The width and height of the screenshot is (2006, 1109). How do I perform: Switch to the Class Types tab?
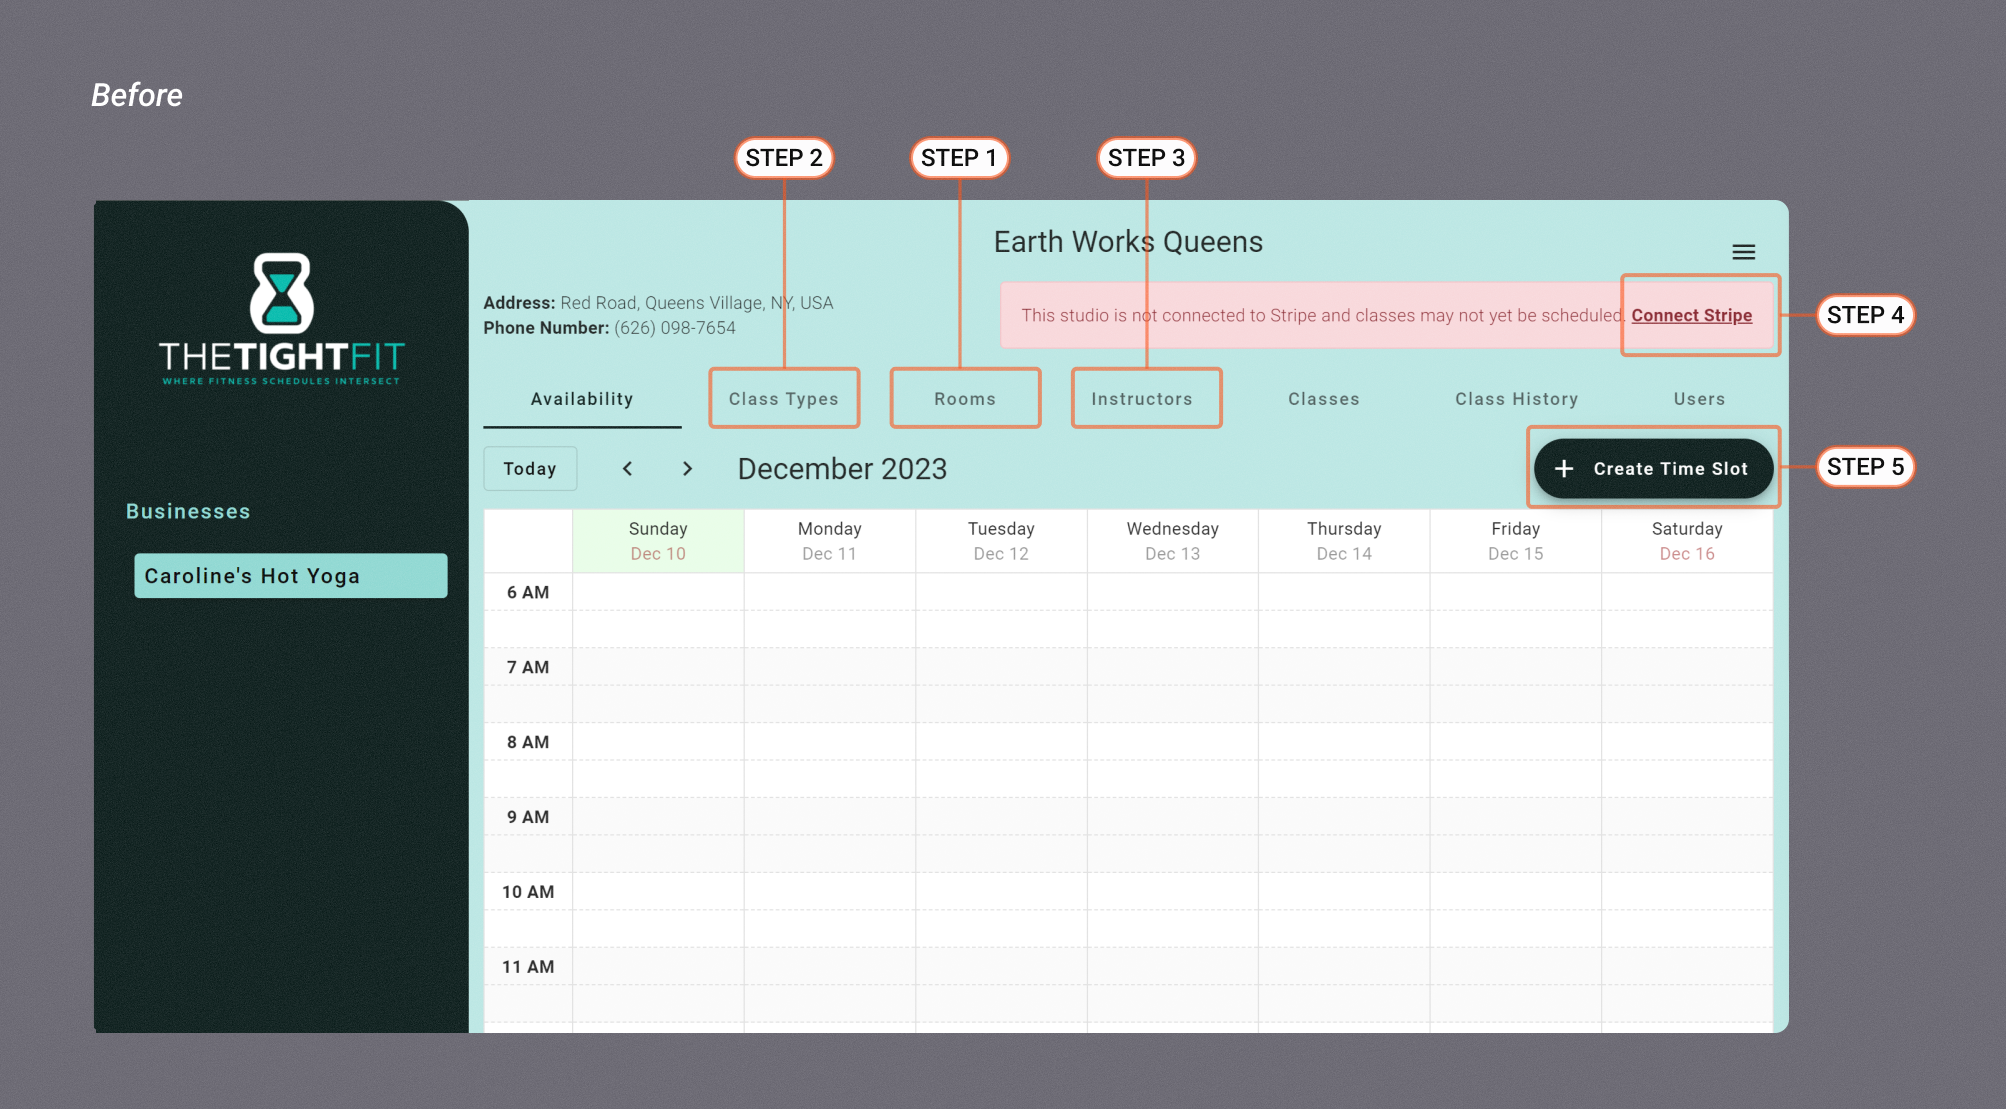pos(784,399)
